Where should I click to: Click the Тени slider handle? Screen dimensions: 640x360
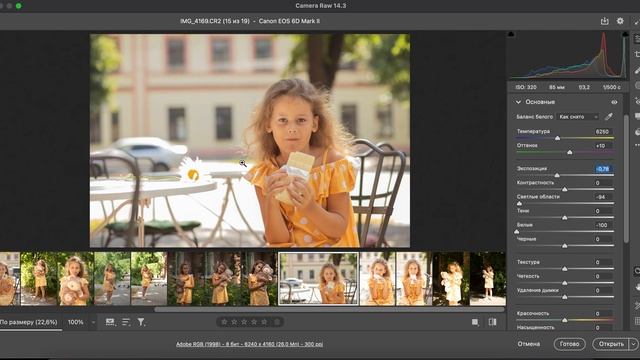pos(565,218)
